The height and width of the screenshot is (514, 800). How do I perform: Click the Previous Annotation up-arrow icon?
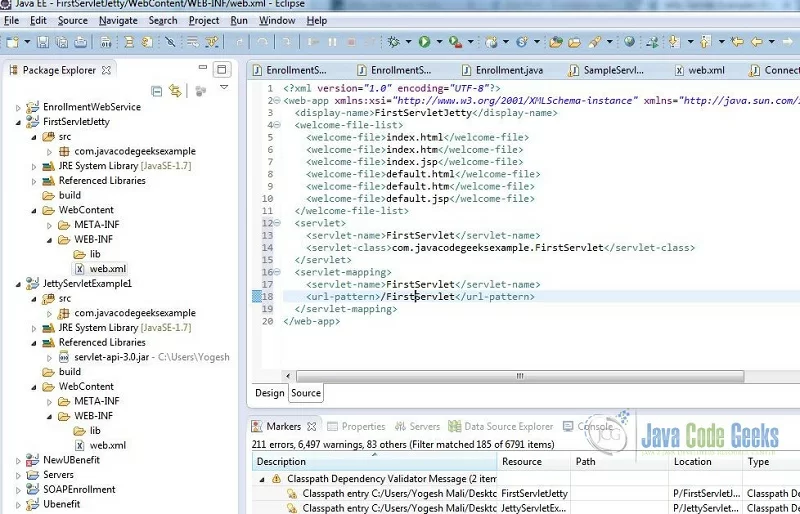(706, 42)
